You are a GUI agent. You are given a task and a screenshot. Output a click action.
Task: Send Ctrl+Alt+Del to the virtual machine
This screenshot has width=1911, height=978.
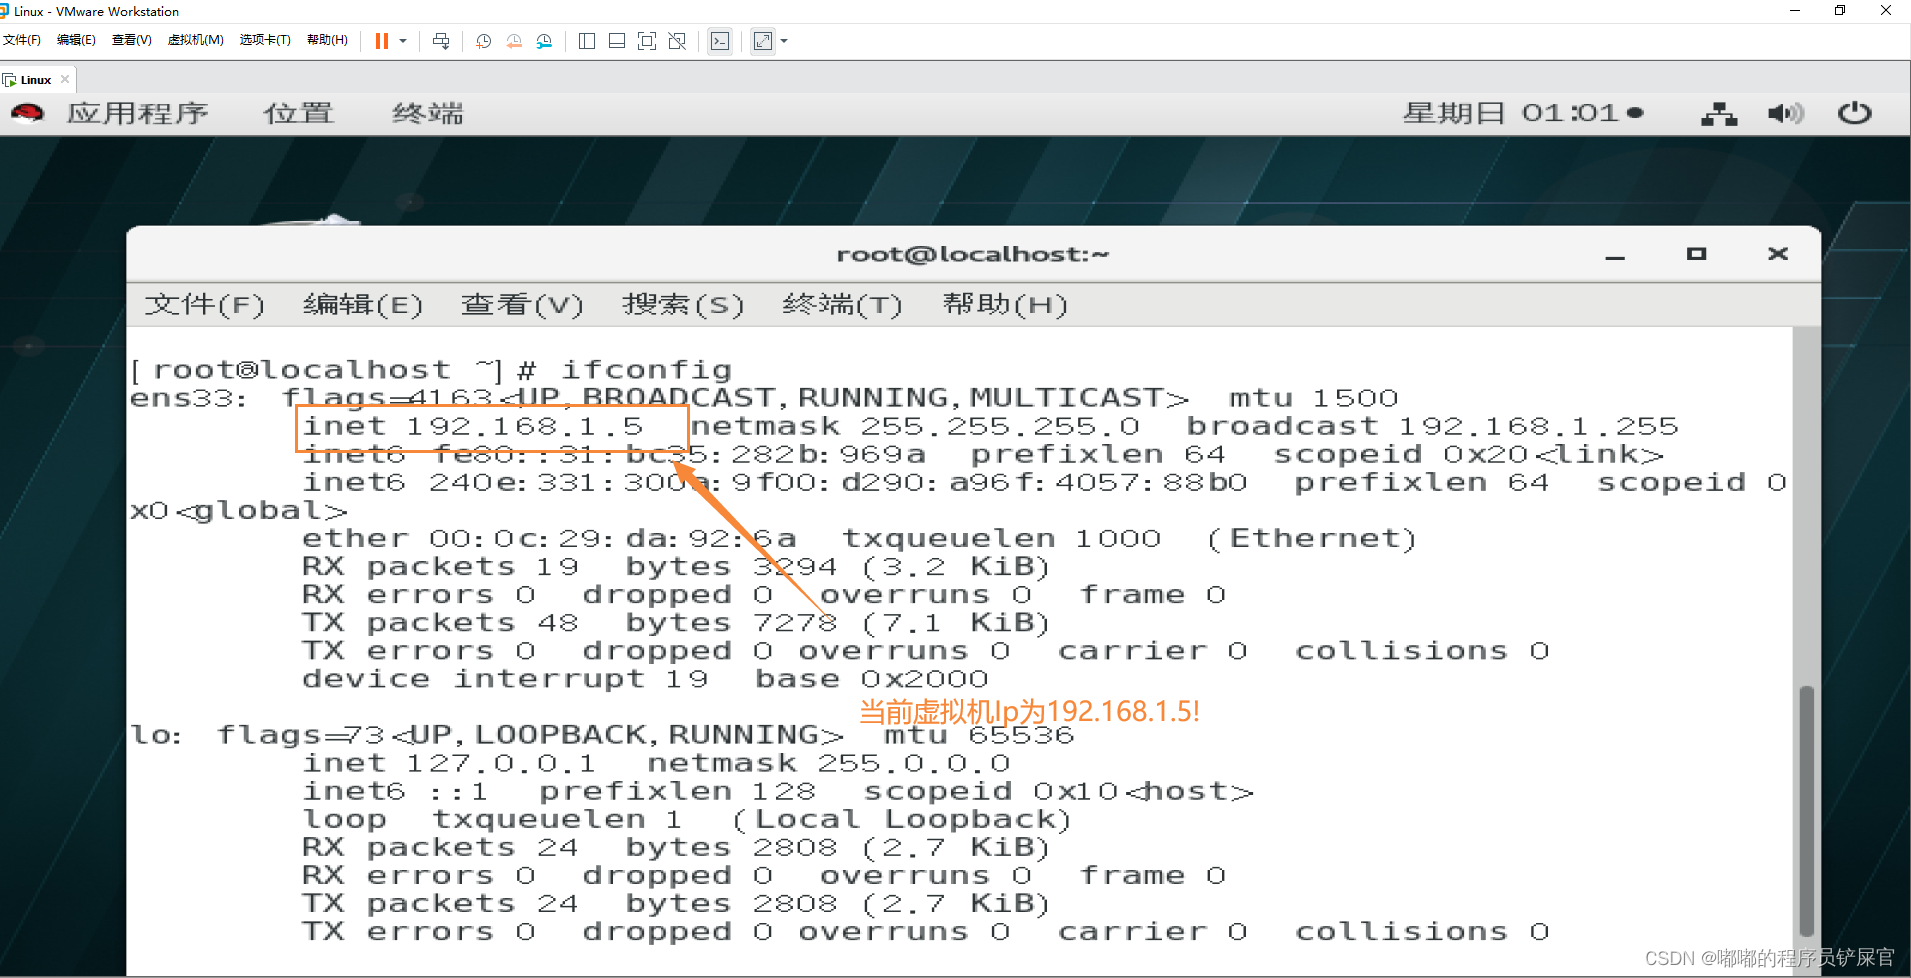441,41
